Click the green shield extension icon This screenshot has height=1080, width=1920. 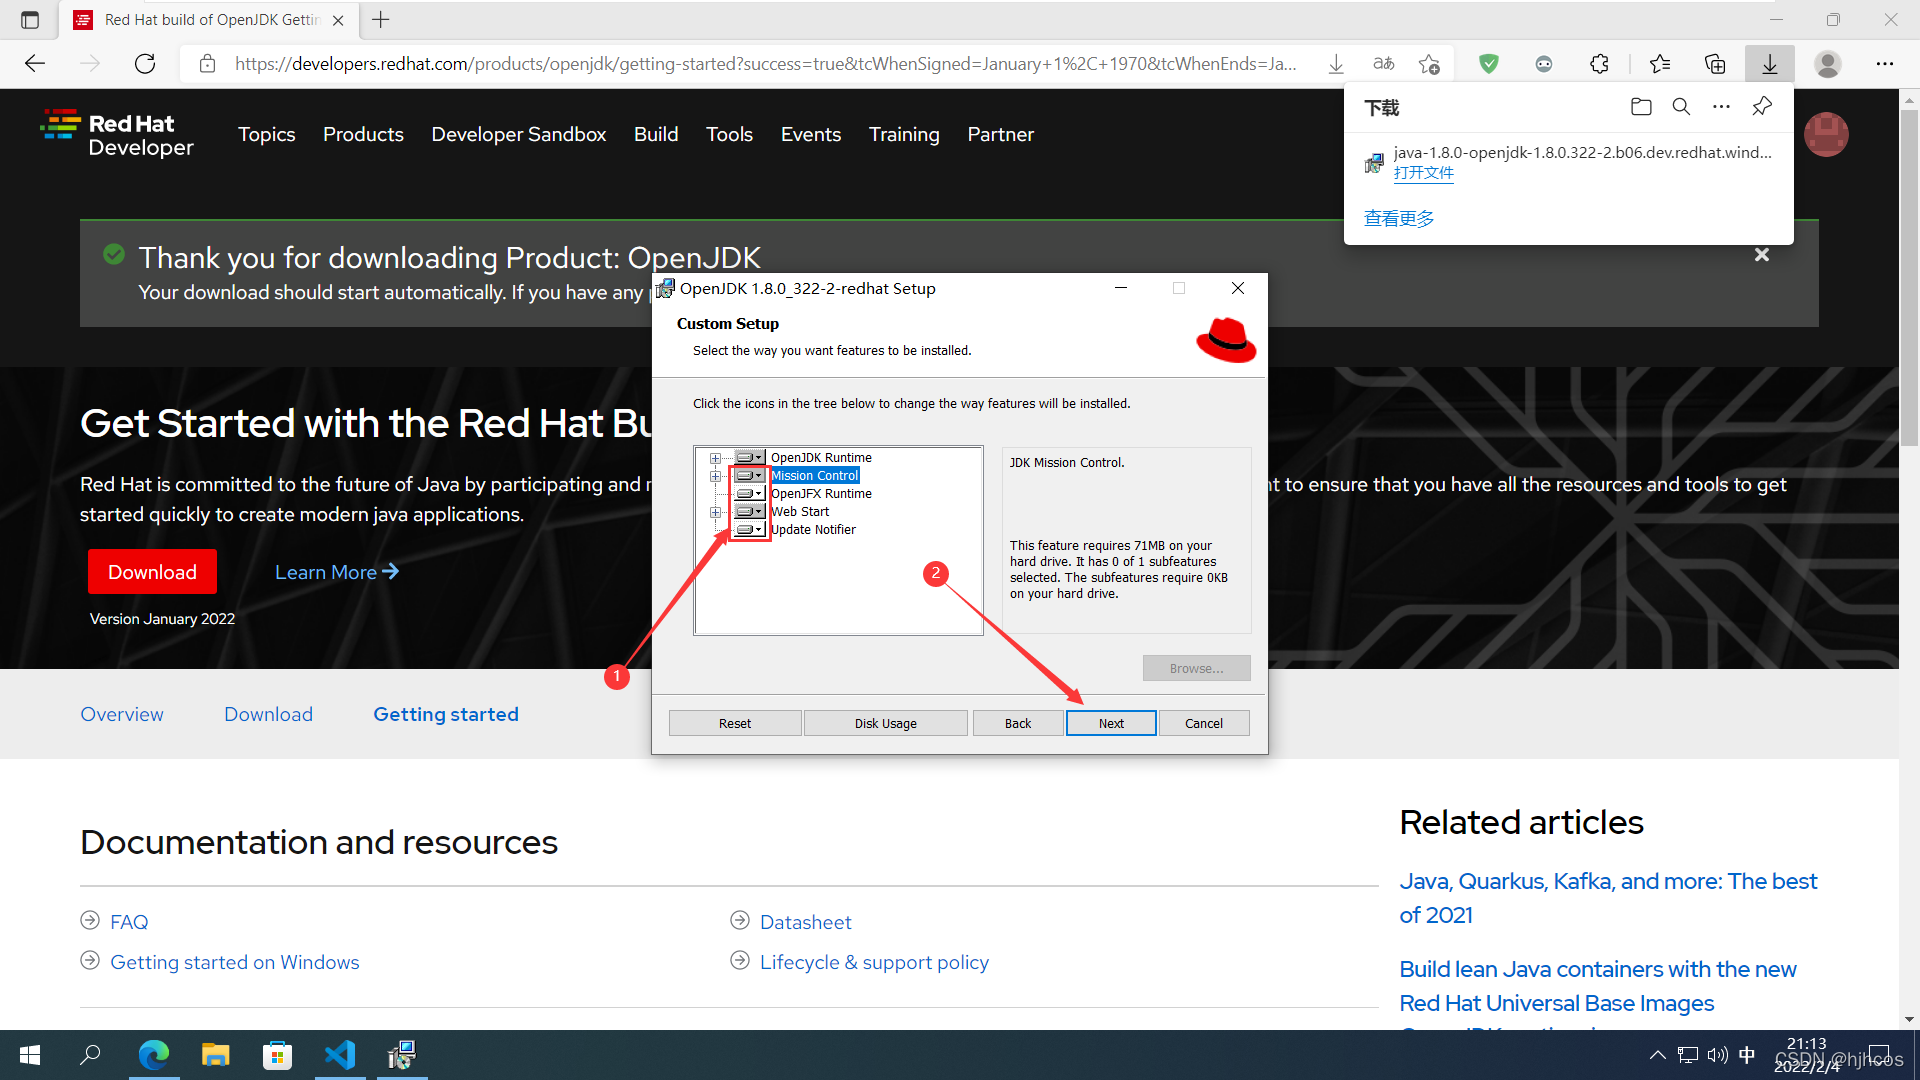1489,64
